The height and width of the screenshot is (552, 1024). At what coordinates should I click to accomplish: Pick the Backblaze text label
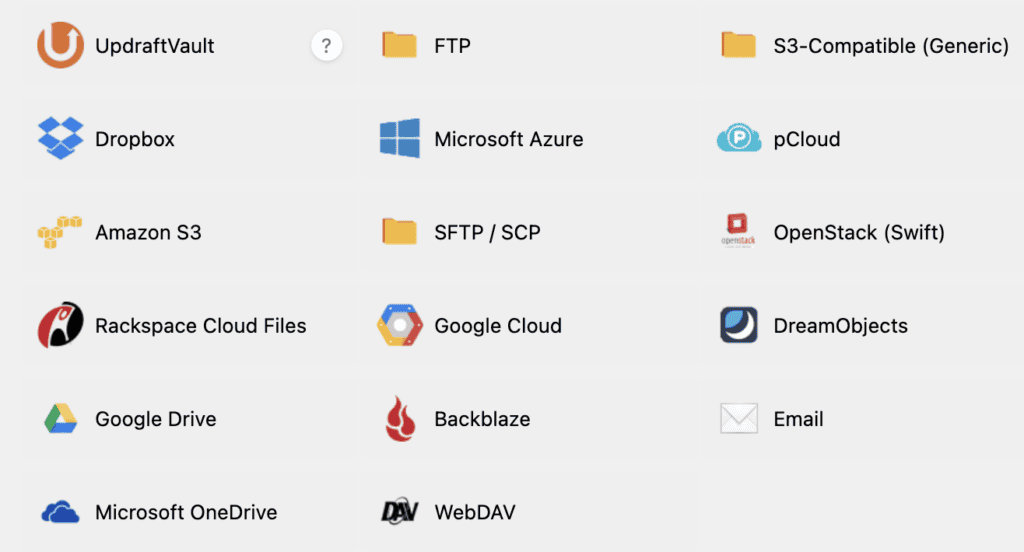[482, 419]
